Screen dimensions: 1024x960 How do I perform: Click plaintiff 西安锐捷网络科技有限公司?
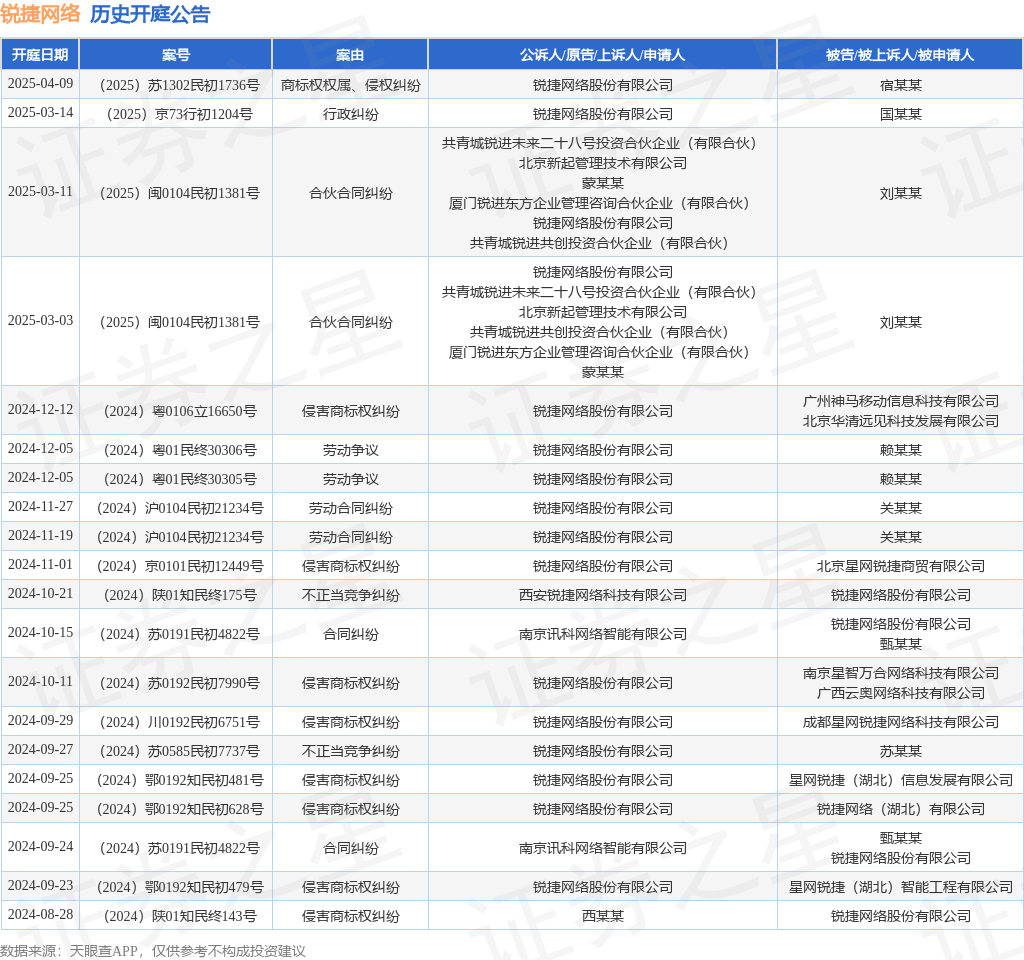point(602,595)
